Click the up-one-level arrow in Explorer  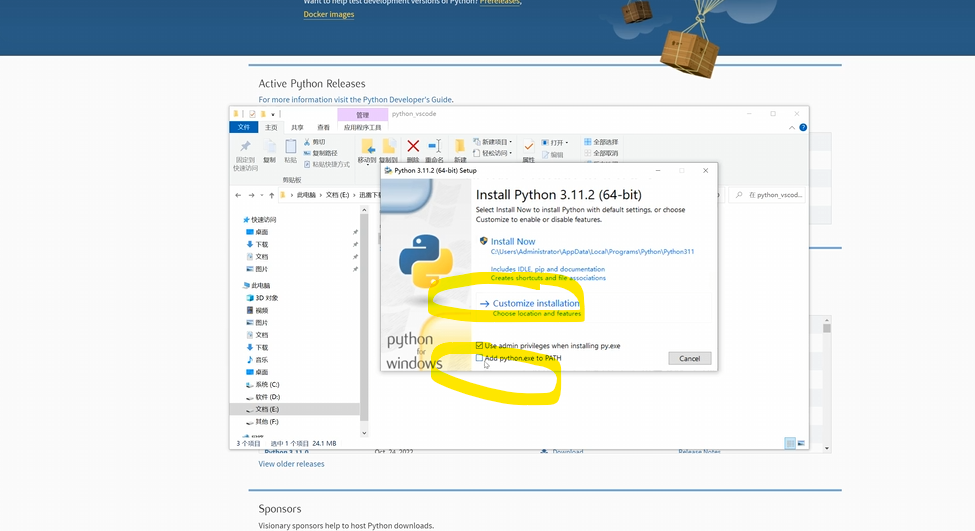click(272, 195)
